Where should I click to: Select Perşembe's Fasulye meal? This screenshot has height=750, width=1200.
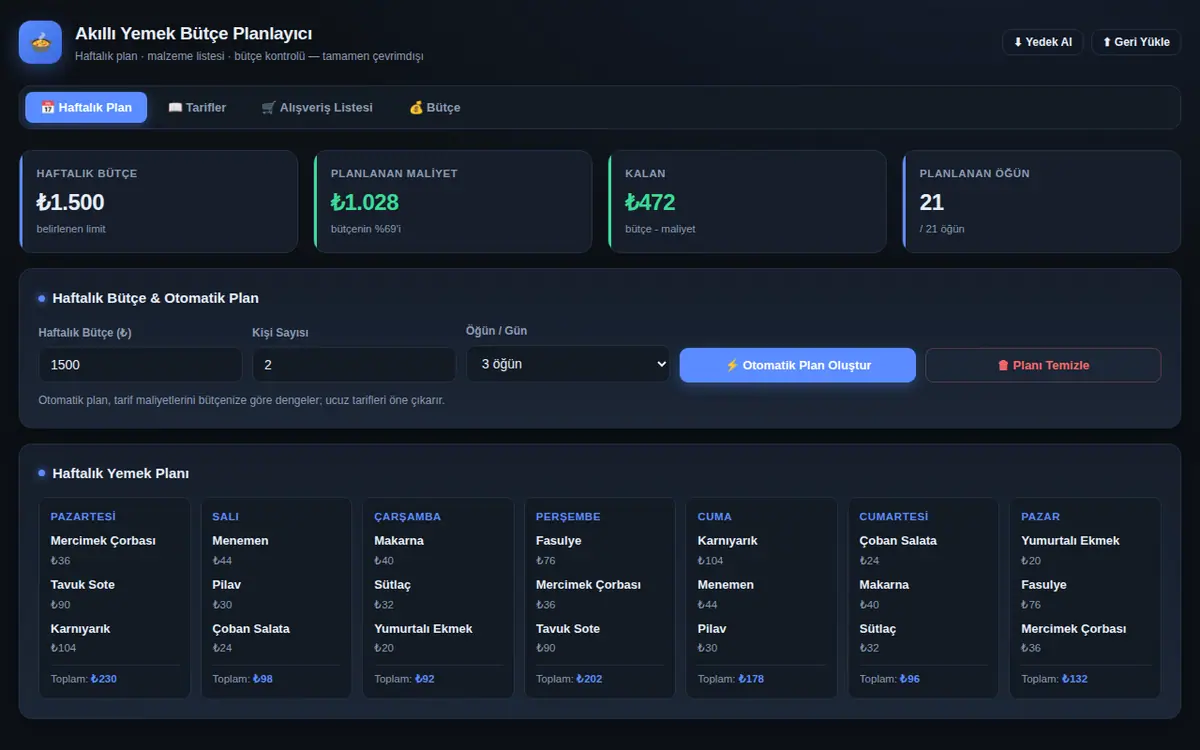tap(559, 541)
